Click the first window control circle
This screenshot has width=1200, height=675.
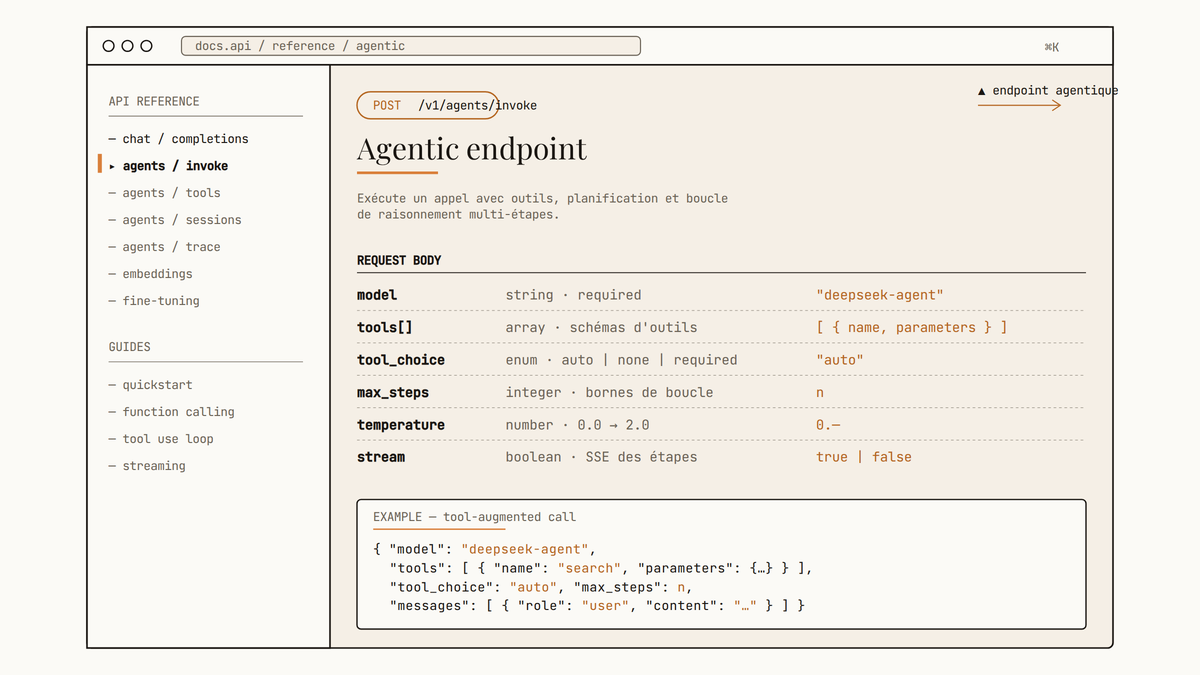click(x=109, y=46)
